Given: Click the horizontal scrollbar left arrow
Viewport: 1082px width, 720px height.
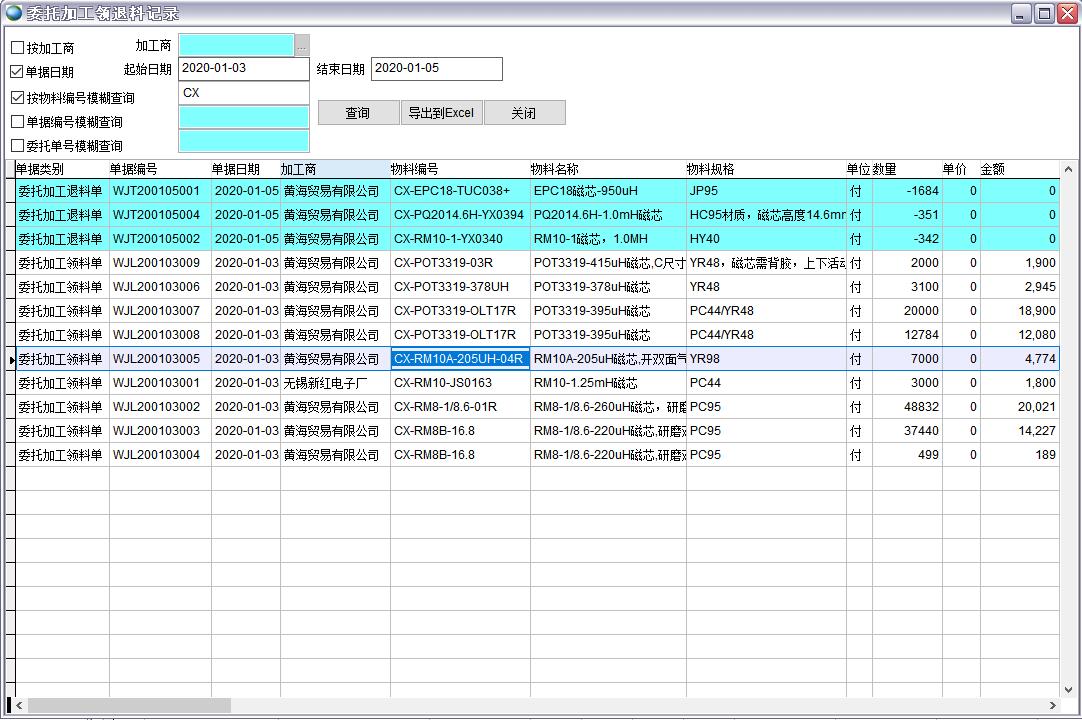Looking at the screenshot, I should (21, 706).
